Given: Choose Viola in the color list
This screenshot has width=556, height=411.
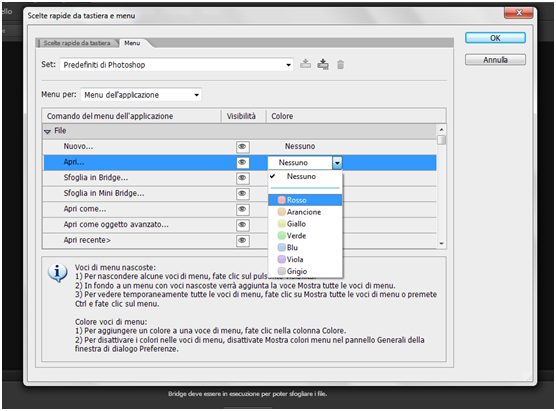Looking at the screenshot, I should click(305, 259).
